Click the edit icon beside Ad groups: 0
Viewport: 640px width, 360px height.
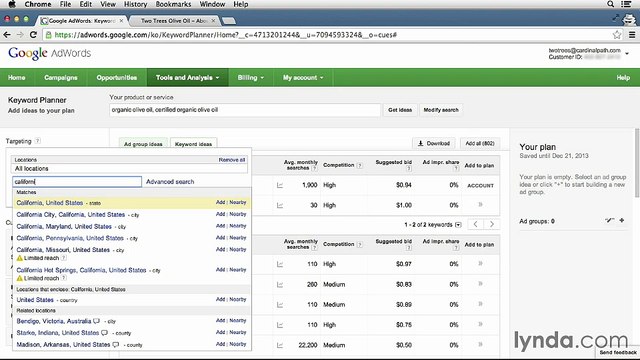(x=609, y=220)
